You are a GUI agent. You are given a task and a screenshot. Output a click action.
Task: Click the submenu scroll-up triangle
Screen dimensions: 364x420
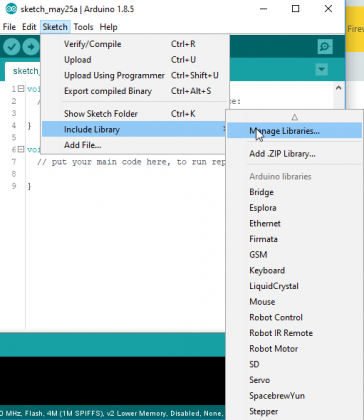[294, 117]
